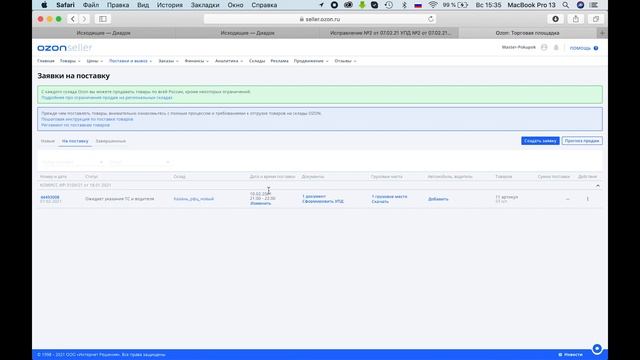Expand the Цены navigation dropdown

[x=94, y=61]
